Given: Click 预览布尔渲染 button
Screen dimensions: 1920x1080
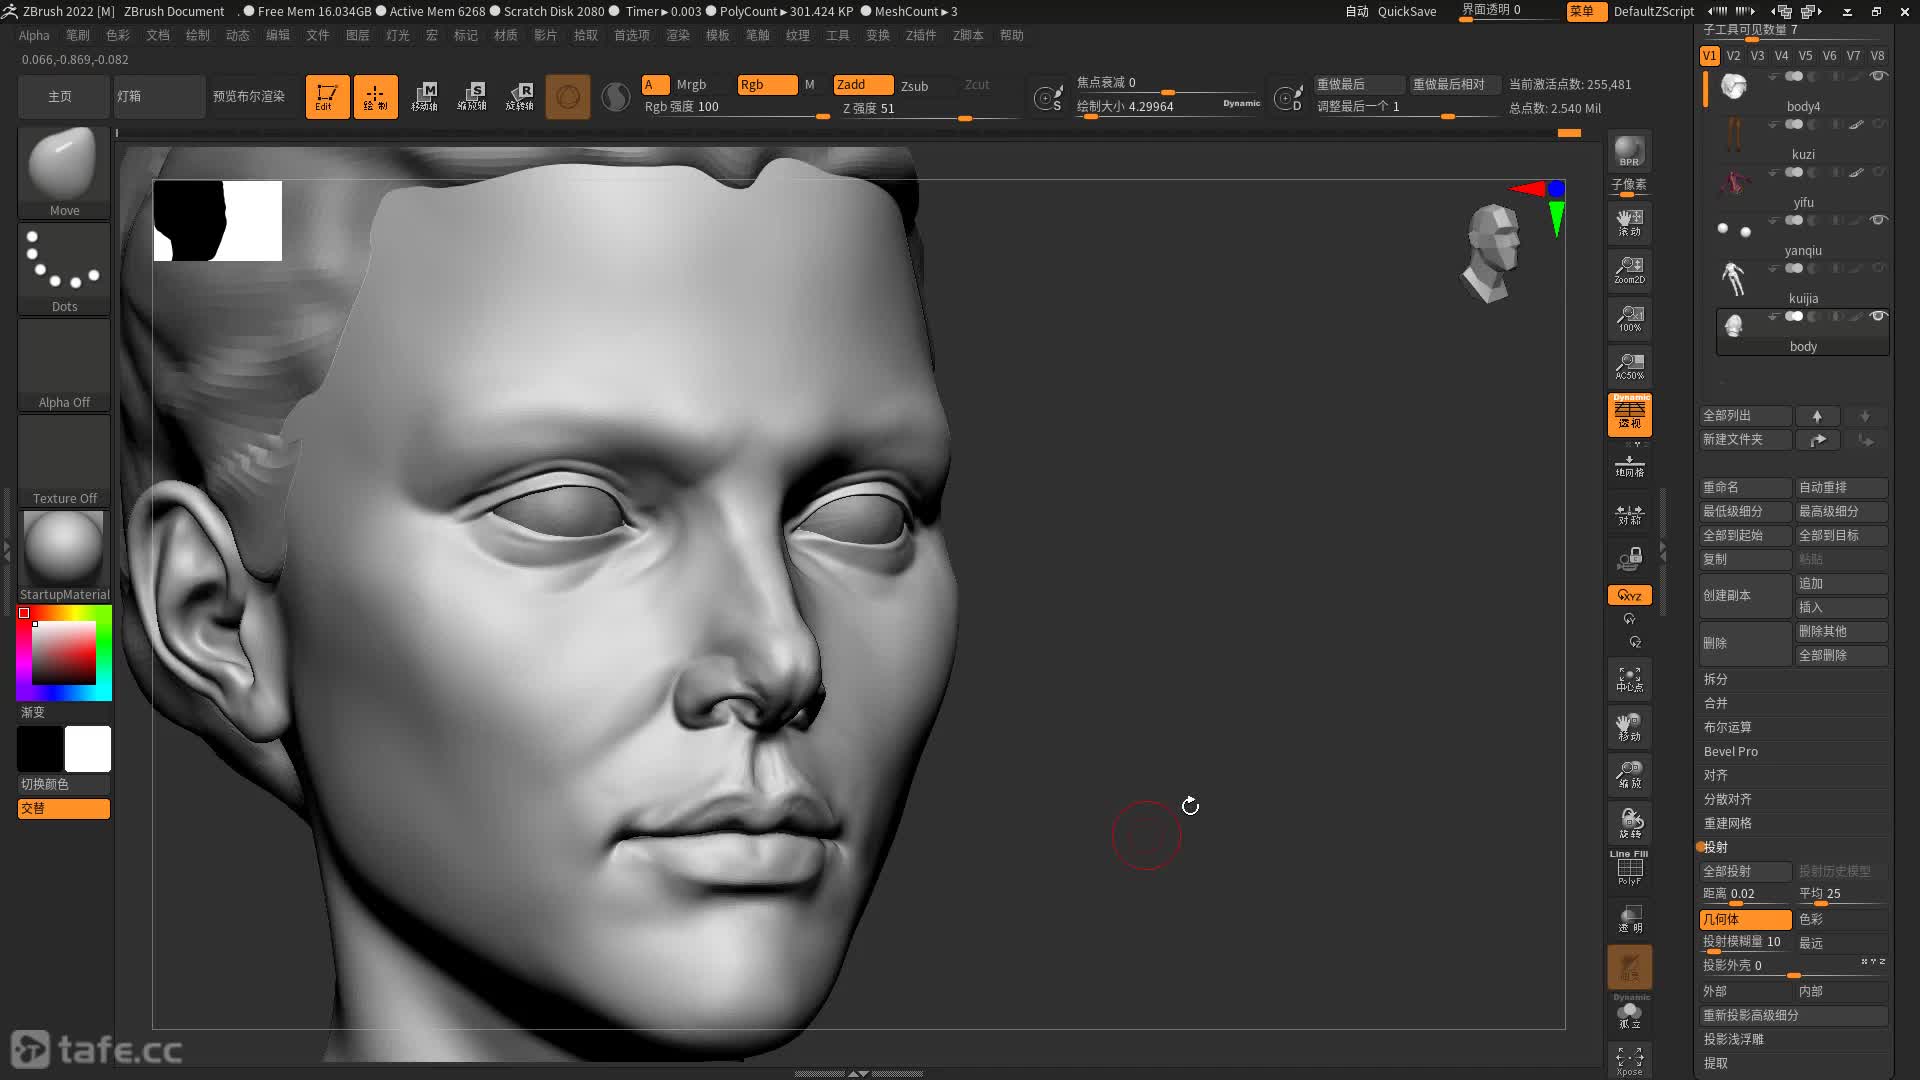Looking at the screenshot, I should pyautogui.click(x=249, y=97).
